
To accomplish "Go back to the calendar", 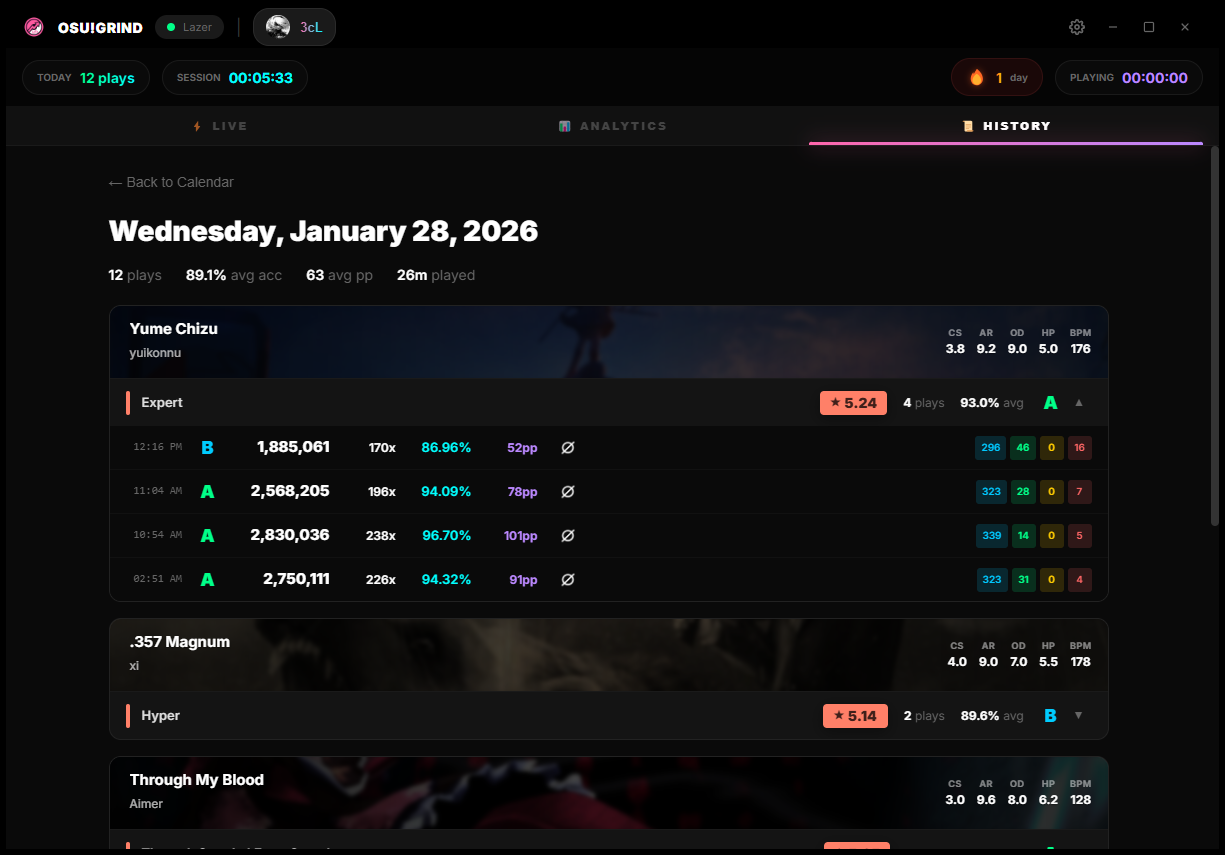I will (x=171, y=182).
